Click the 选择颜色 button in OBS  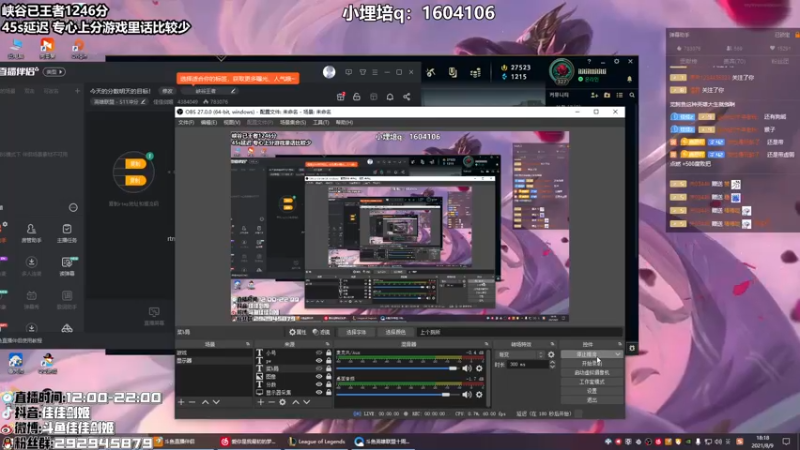395,332
